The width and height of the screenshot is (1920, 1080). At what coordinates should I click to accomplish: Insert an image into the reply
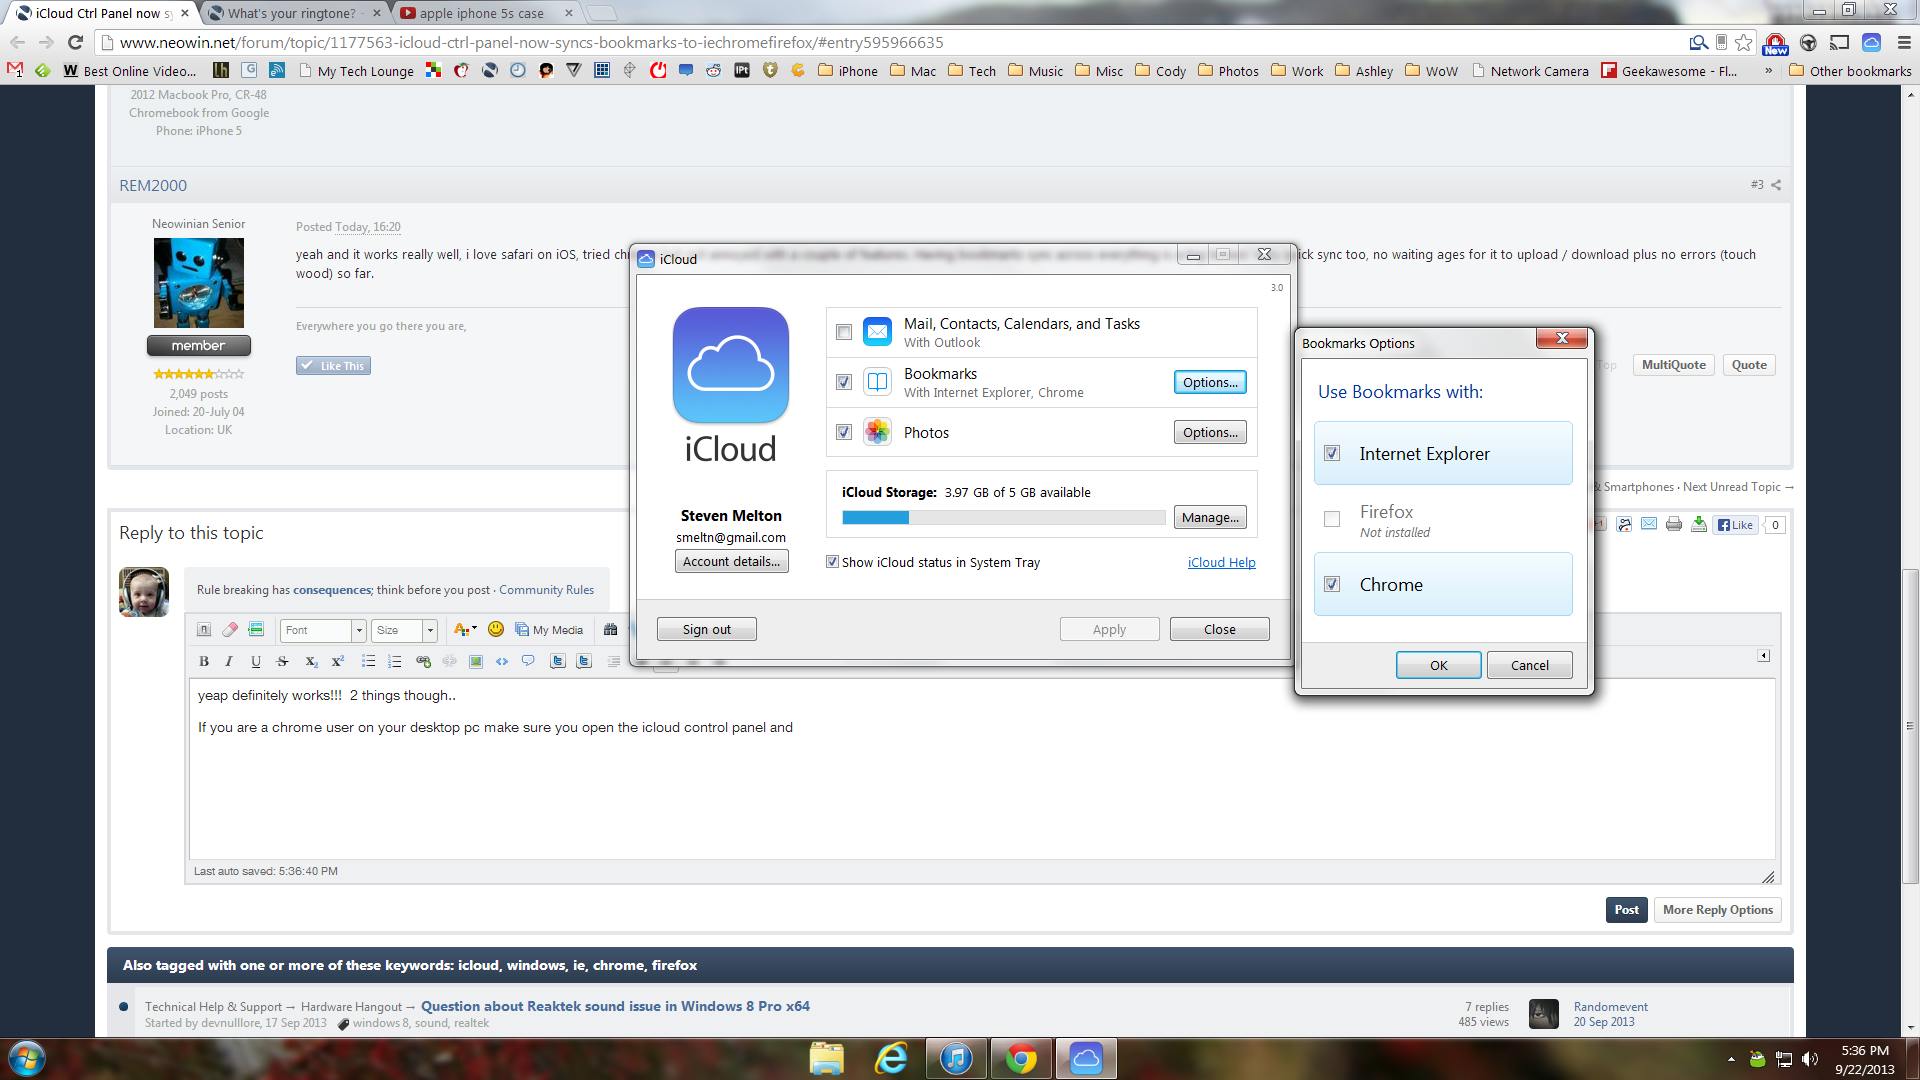tap(476, 661)
